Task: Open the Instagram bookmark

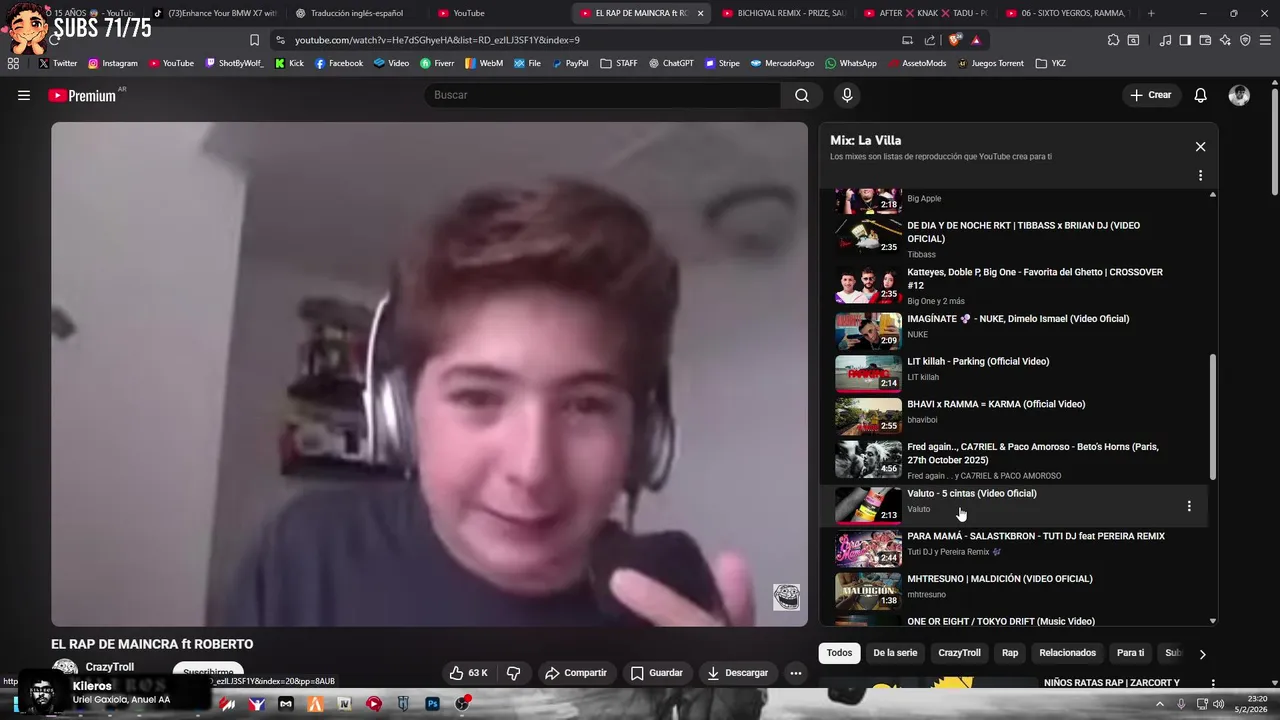Action: [x=113, y=63]
